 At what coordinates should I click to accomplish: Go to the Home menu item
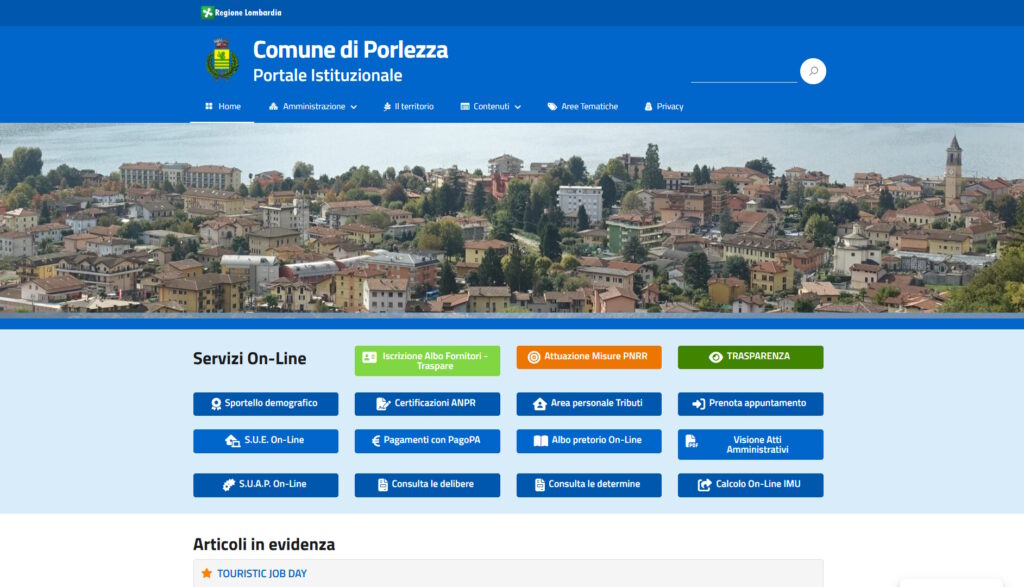[x=223, y=106]
